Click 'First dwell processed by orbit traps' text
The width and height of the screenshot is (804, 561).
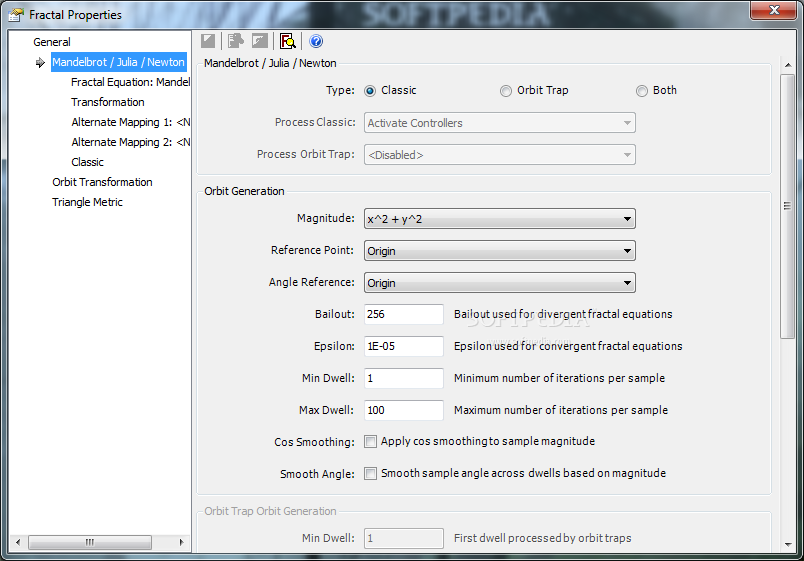pos(542,538)
